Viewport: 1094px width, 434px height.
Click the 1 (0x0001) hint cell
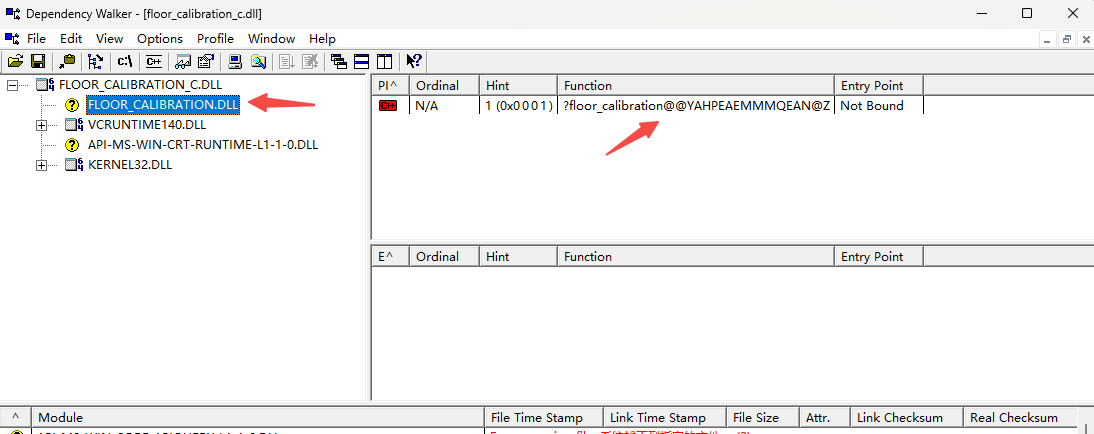point(518,105)
